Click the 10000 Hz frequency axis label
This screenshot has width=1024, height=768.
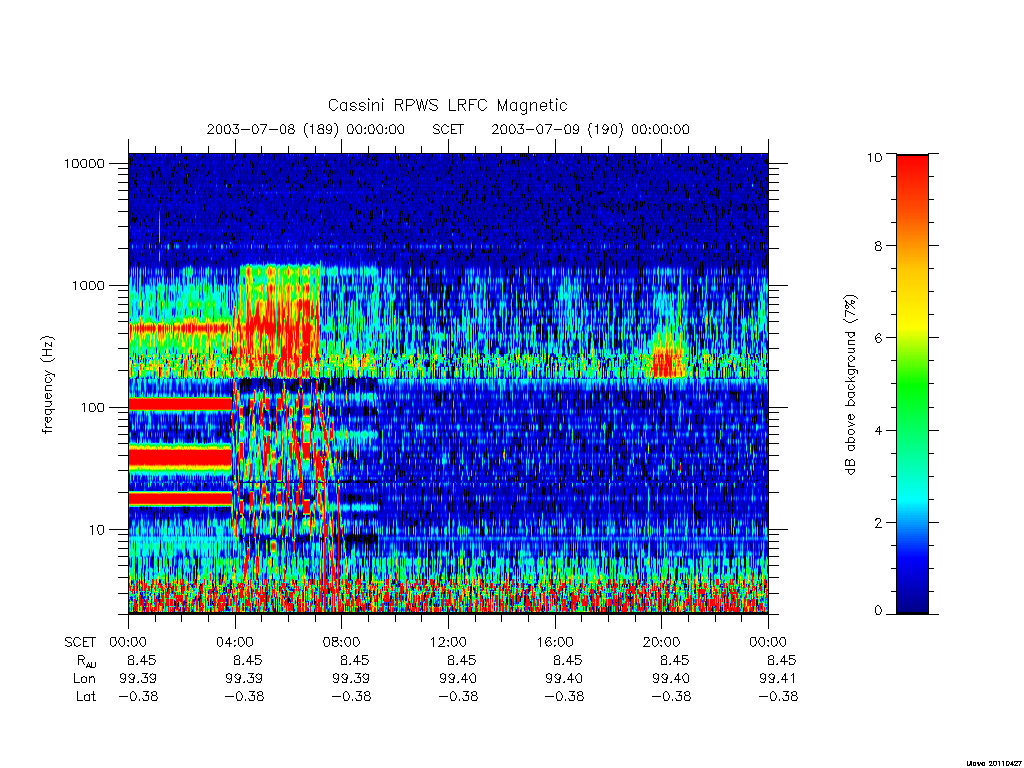click(84, 163)
